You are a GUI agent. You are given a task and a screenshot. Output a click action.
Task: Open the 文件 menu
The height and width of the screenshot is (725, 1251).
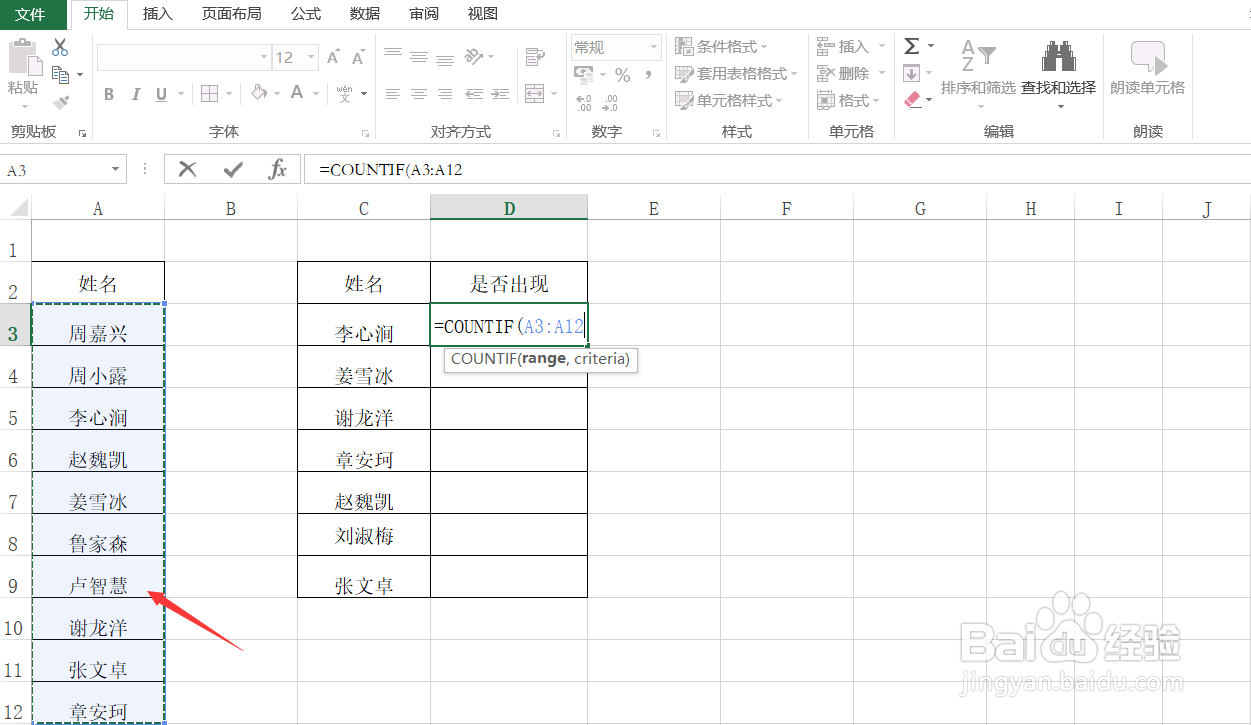[x=32, y=13]
